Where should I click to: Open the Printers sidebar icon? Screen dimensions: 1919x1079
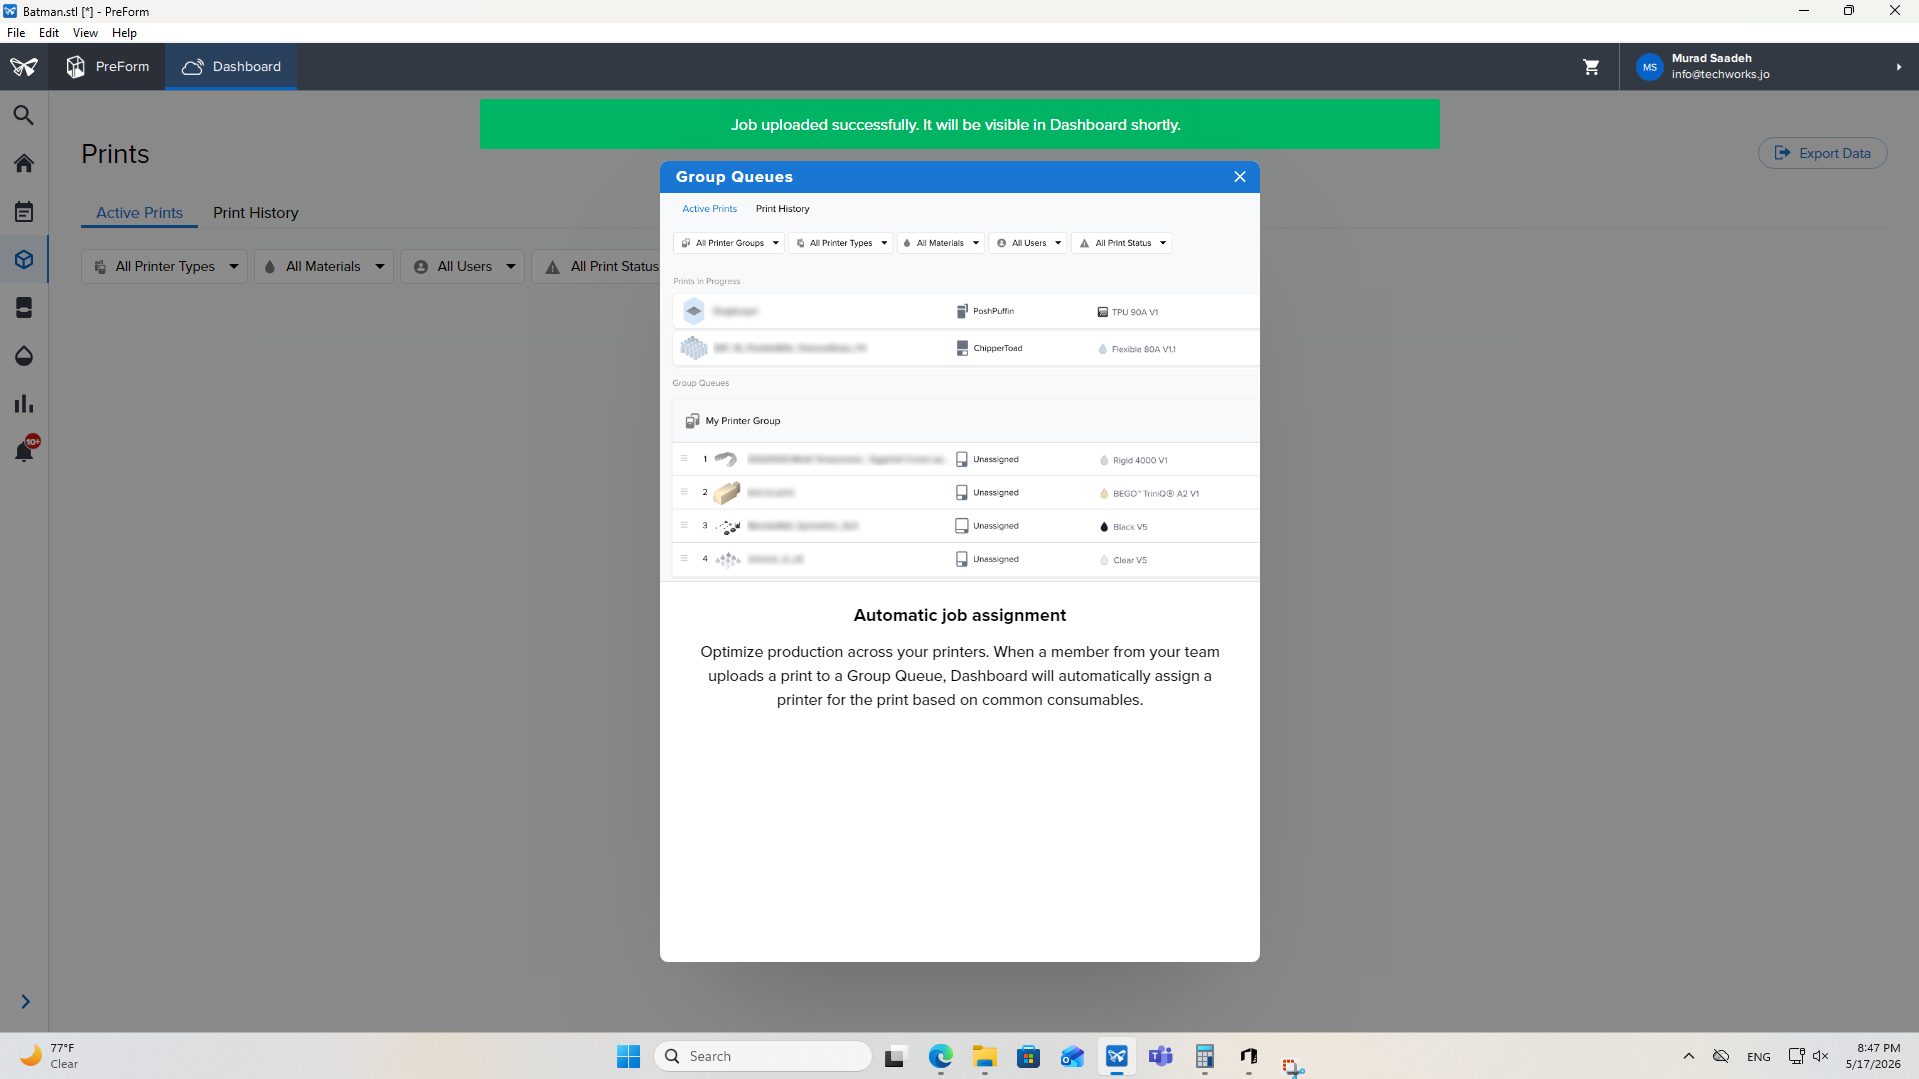(x=24, y=308)
